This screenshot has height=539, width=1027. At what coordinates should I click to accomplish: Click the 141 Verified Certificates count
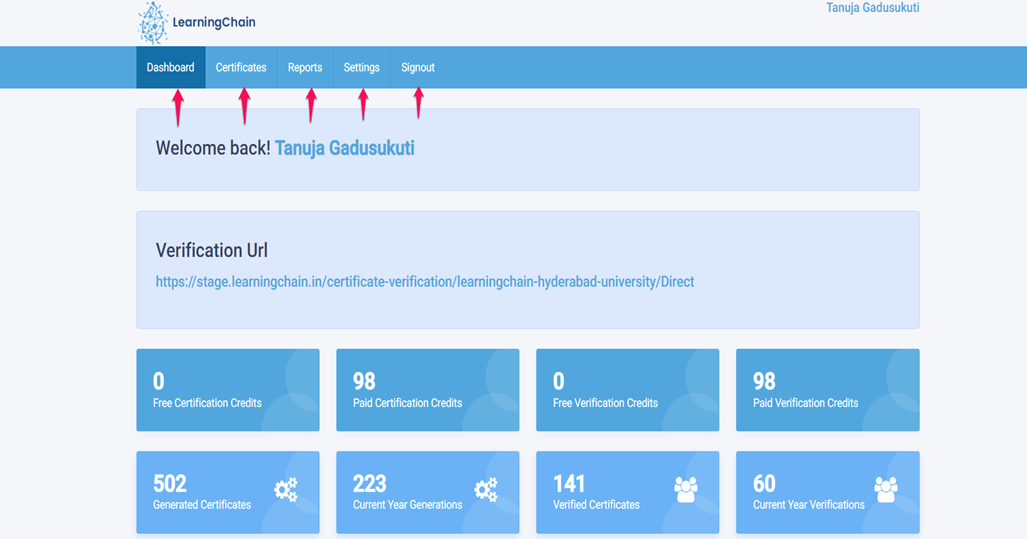click(x=569, y=484)
